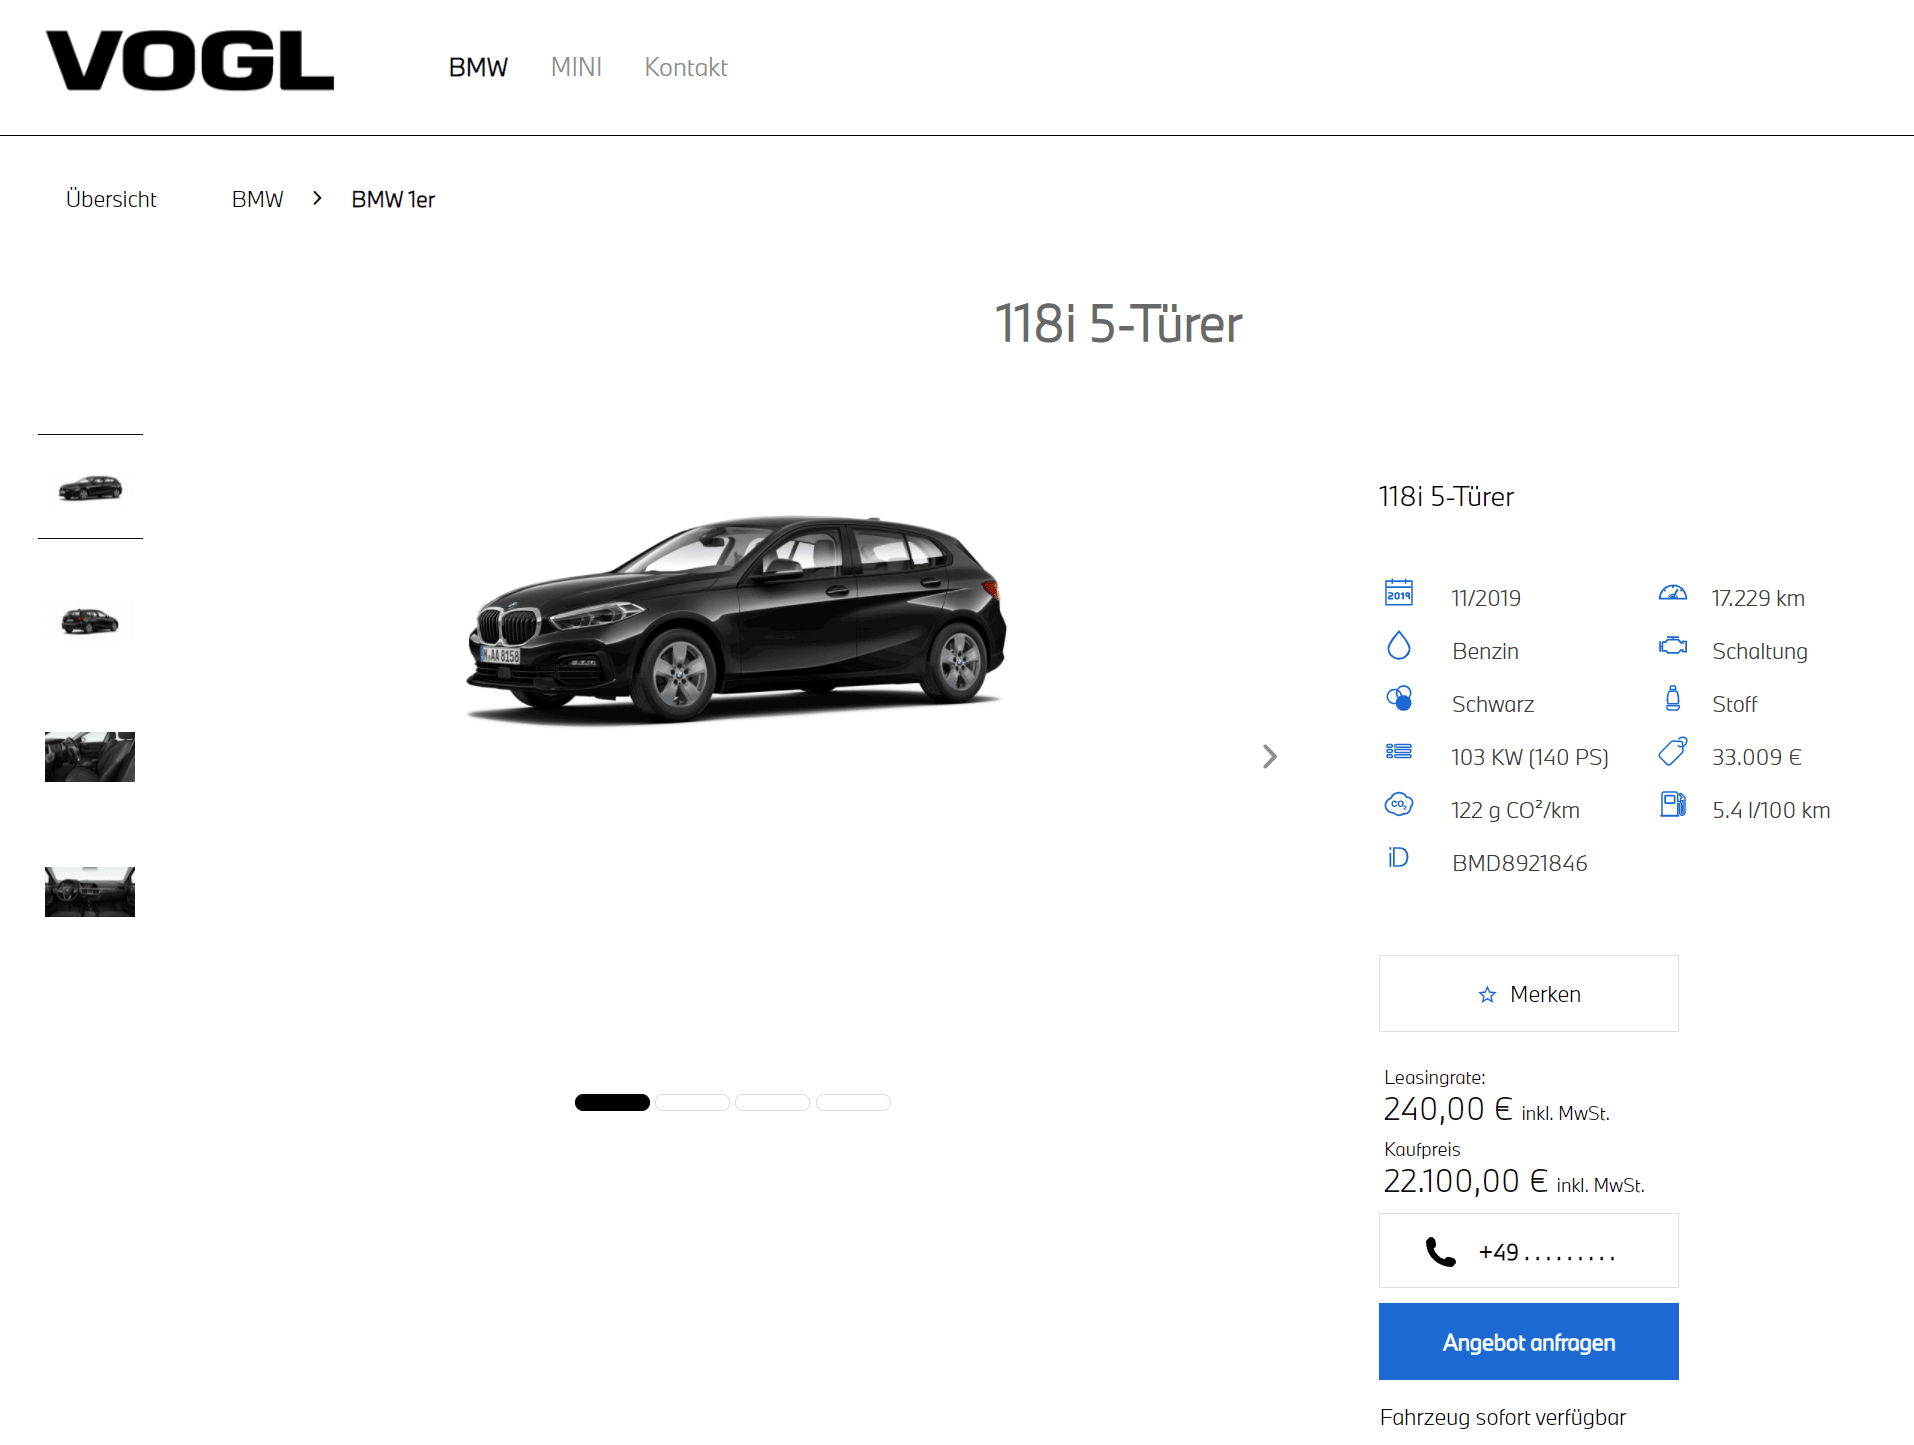Viewport: 1914px width, 1445px height.
Task: Click the vehicle ID icon
Action: click(x=1398, y=858)
